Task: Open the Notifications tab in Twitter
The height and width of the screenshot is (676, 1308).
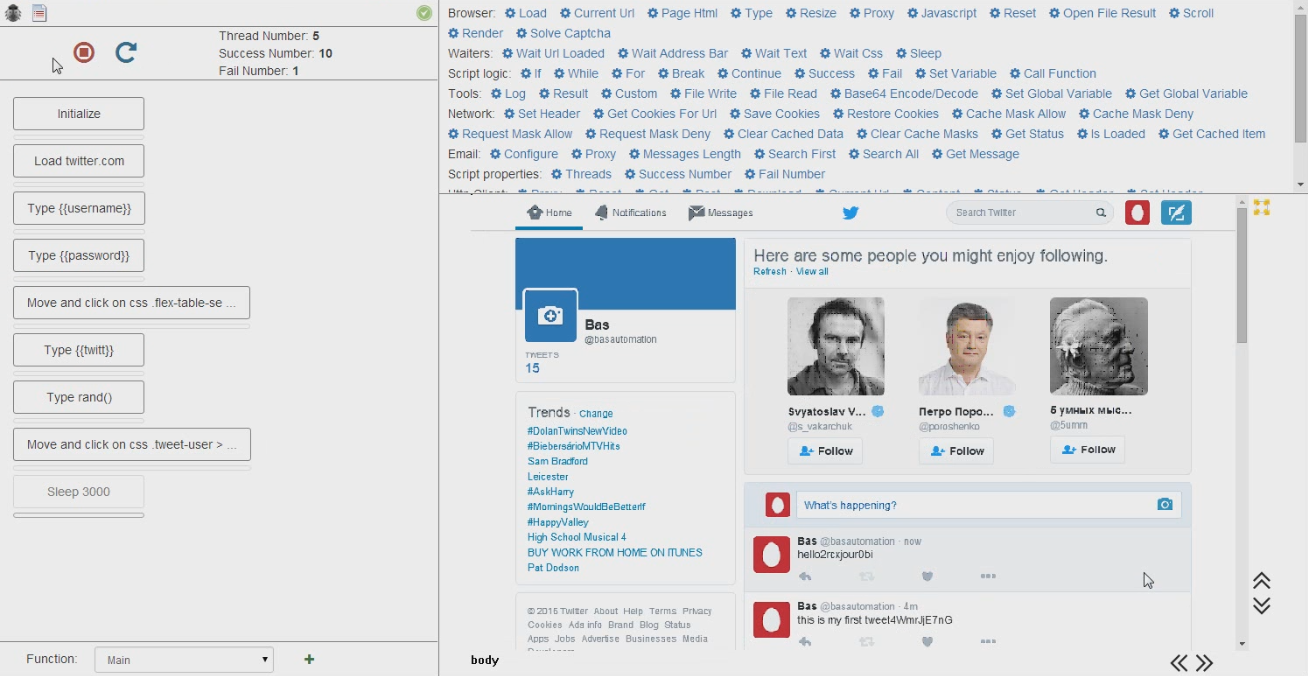Action: 630,213
